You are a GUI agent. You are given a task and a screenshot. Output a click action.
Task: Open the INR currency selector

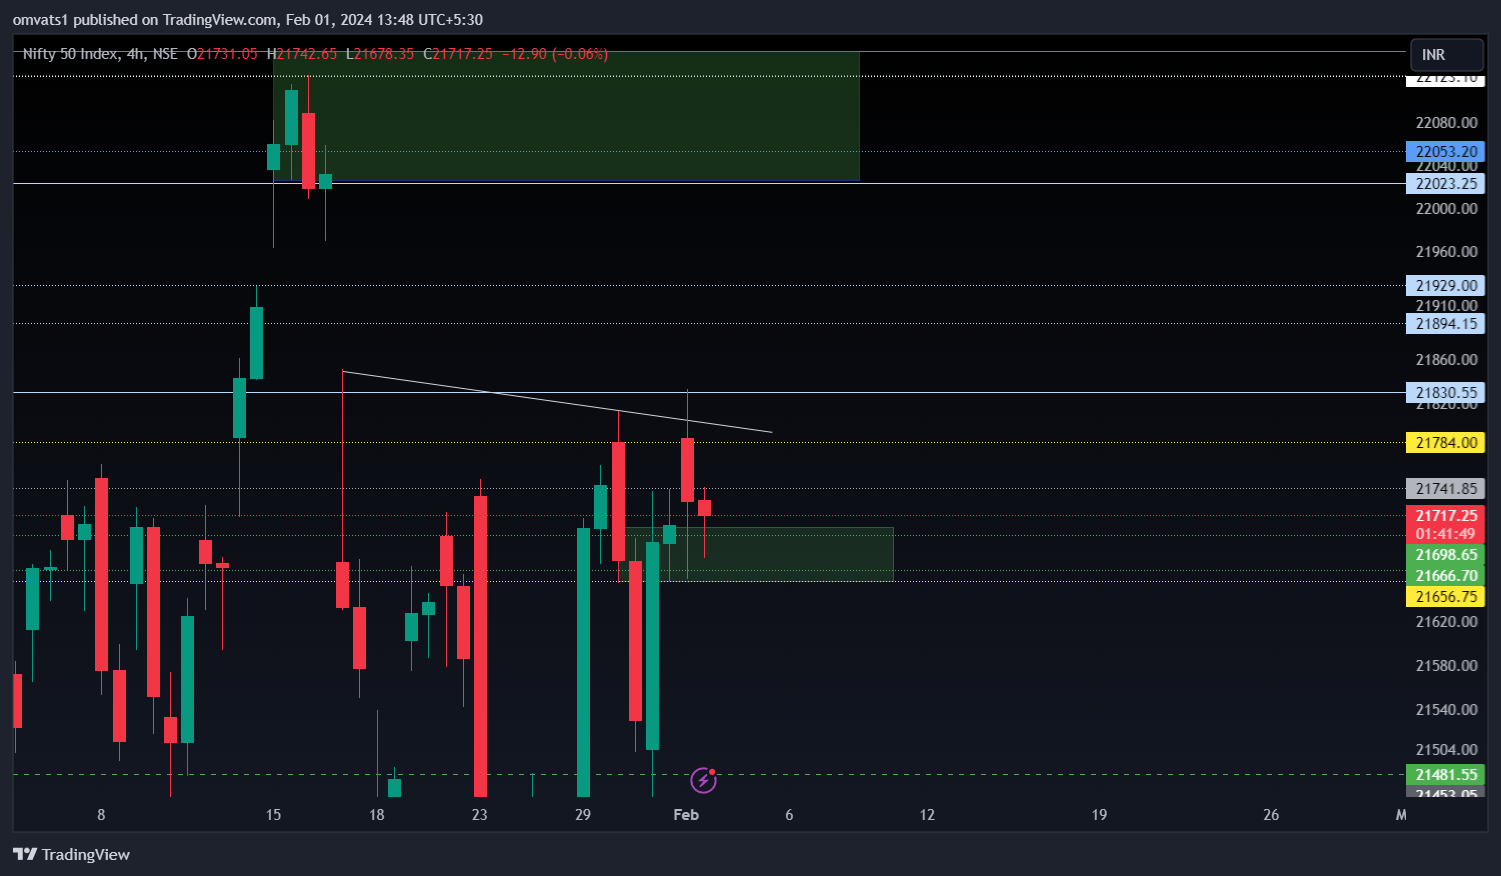coord(1446,55)
